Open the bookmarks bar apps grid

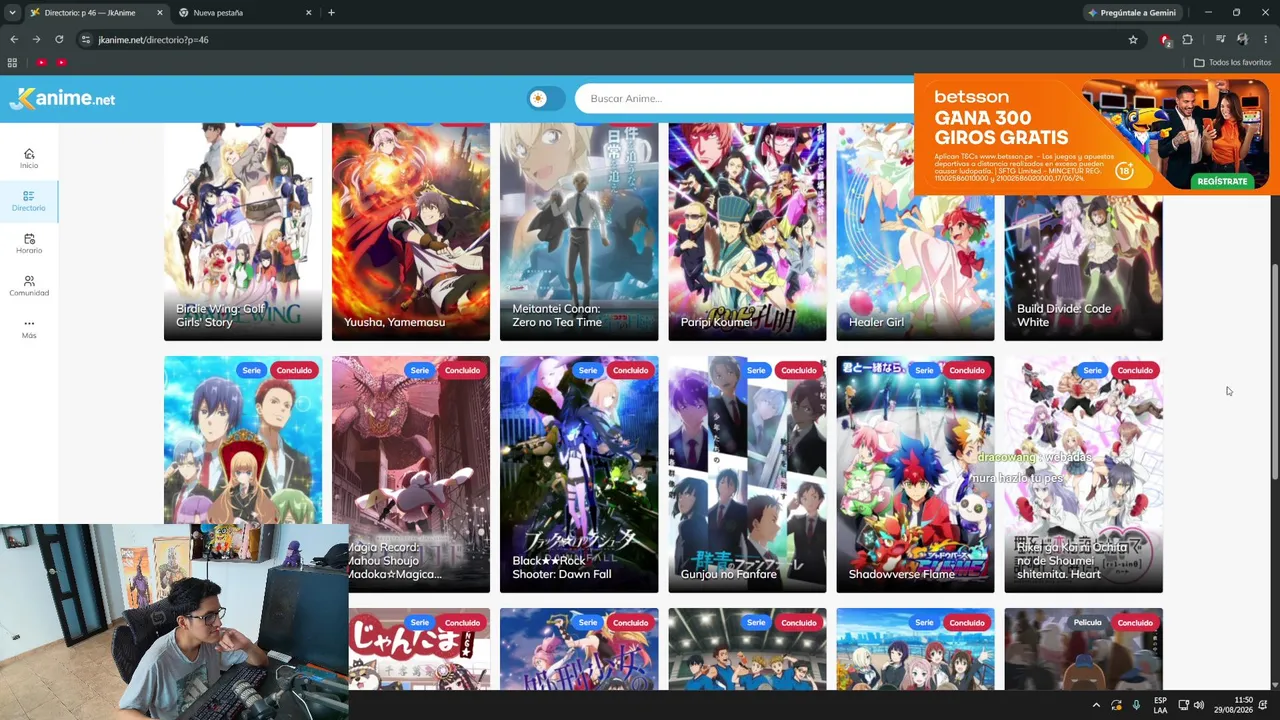pyautogui.click(x=12, y=62)
